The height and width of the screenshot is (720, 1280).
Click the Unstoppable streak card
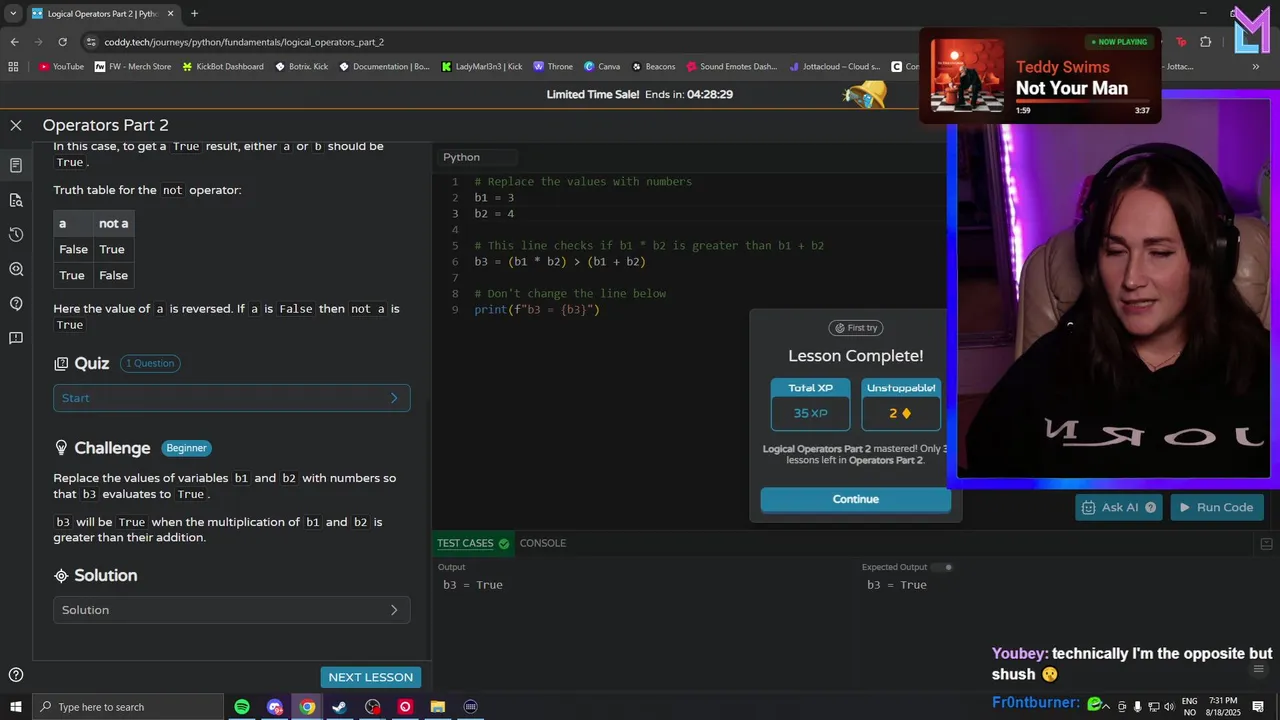pos(901,404)
